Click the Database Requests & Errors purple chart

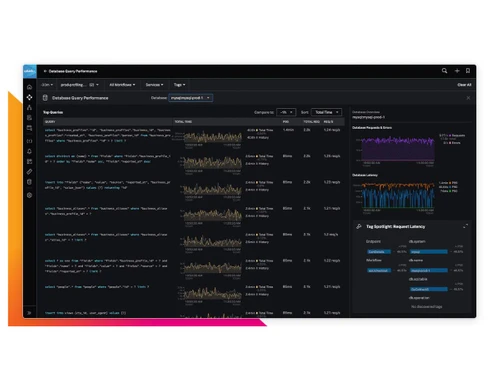[398, 149]
